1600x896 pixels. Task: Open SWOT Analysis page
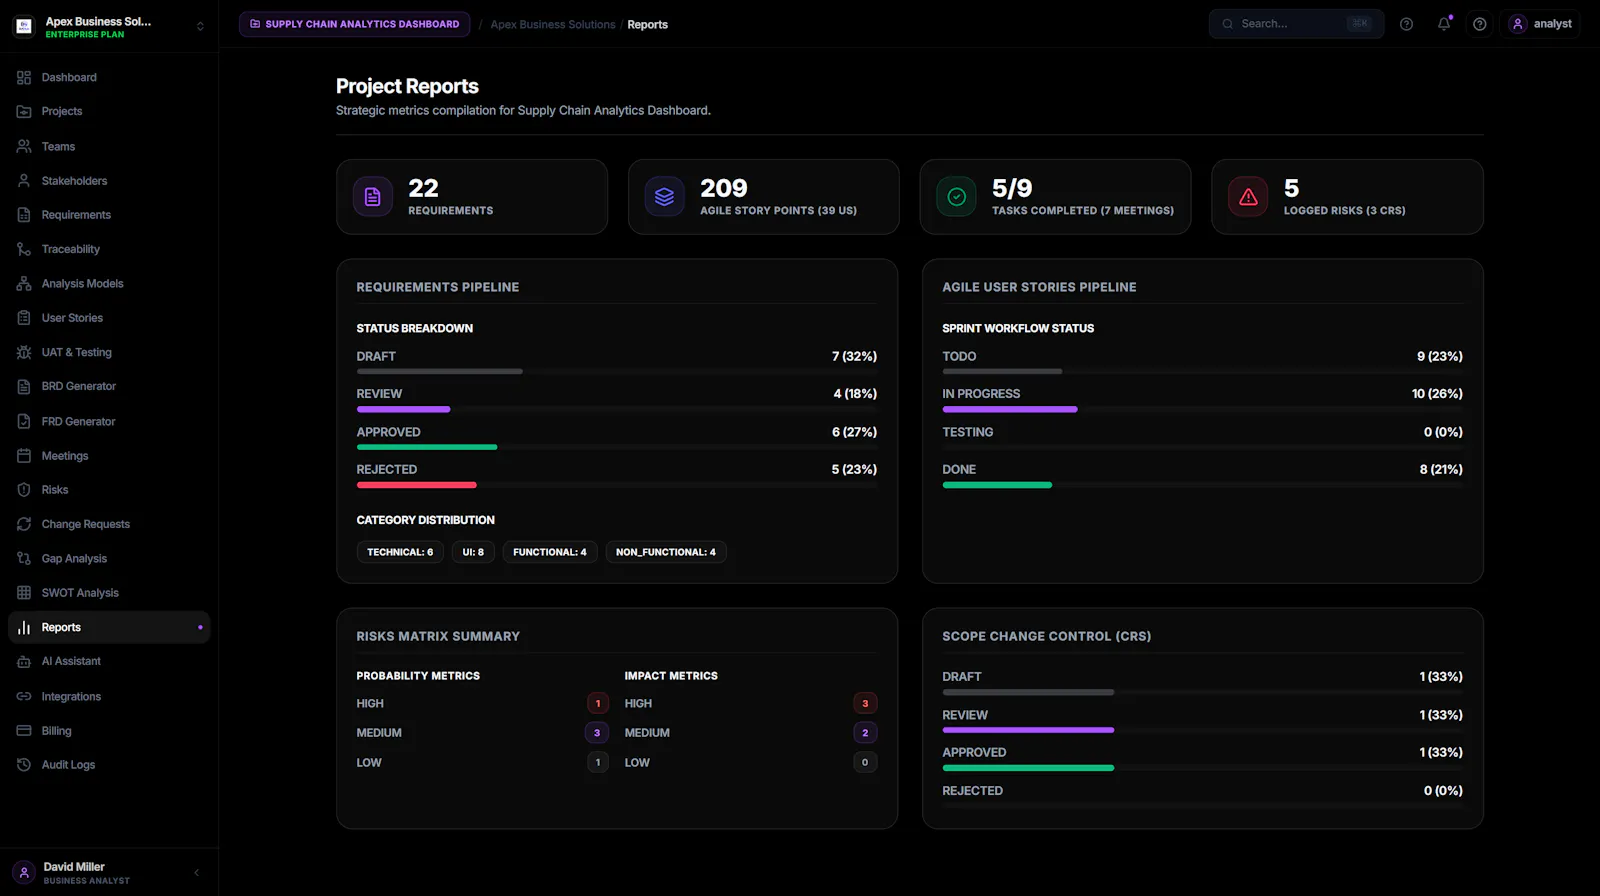tap(109, 593)
